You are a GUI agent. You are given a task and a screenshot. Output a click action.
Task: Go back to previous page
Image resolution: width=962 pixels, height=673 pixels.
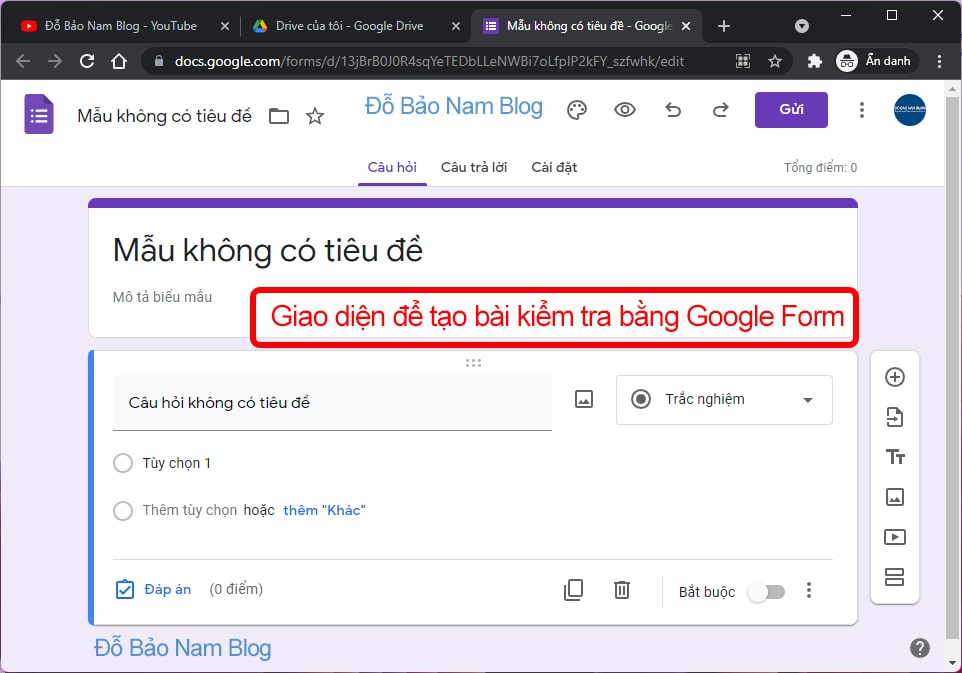tap(23, 61)
